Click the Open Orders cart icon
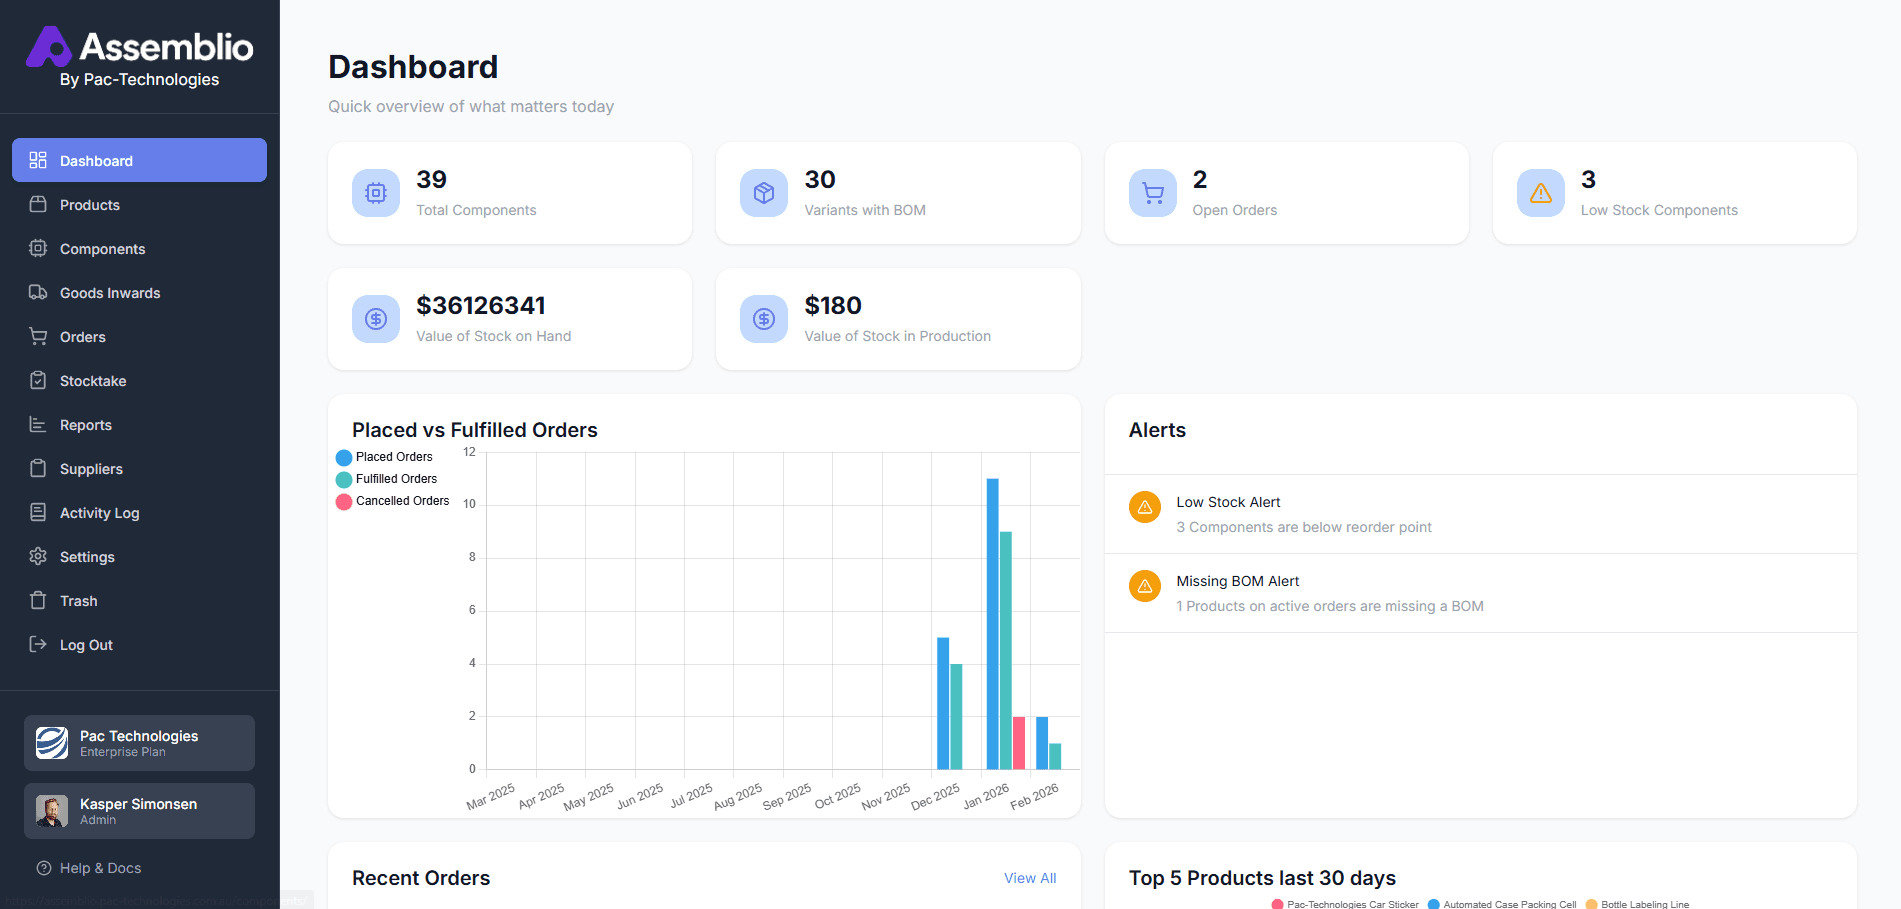1901x909 pixels. click(x=1153, y=193)
